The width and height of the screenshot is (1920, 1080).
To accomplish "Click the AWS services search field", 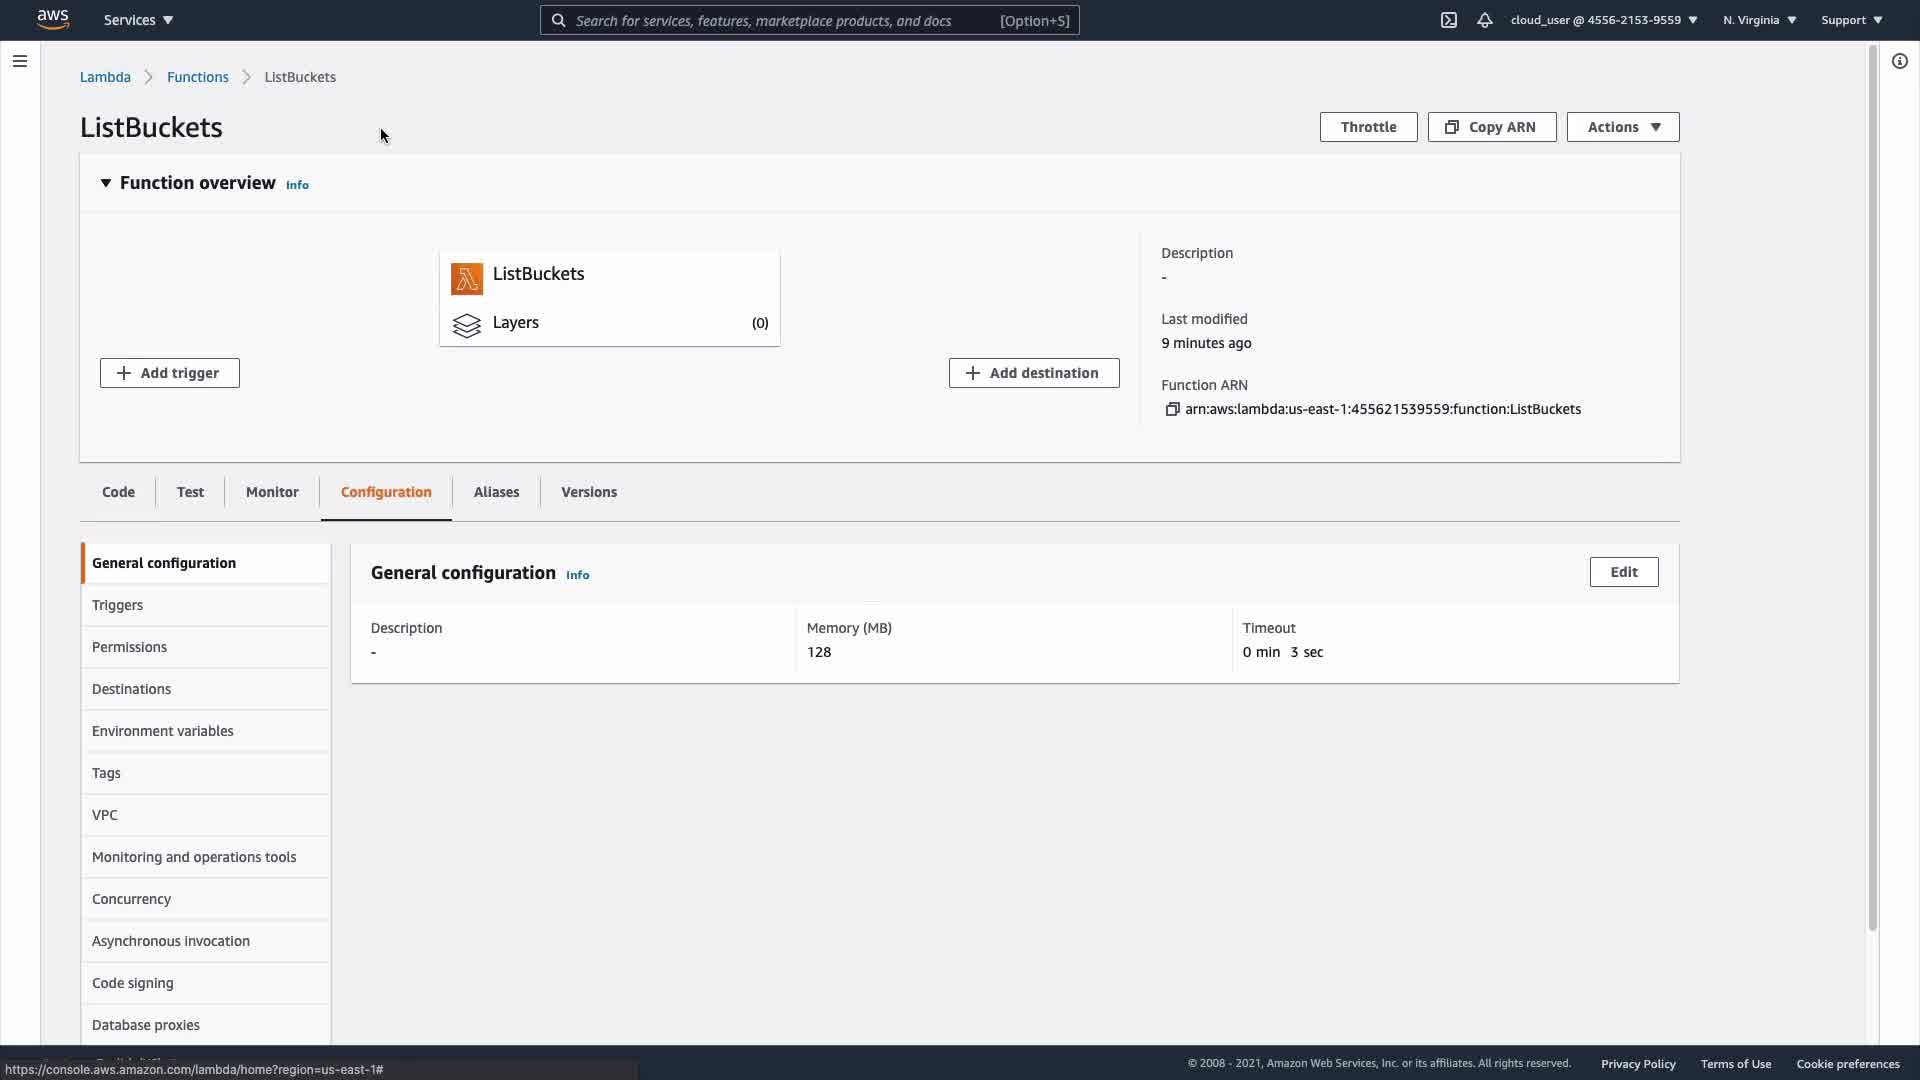I will [x=780, y=20].
